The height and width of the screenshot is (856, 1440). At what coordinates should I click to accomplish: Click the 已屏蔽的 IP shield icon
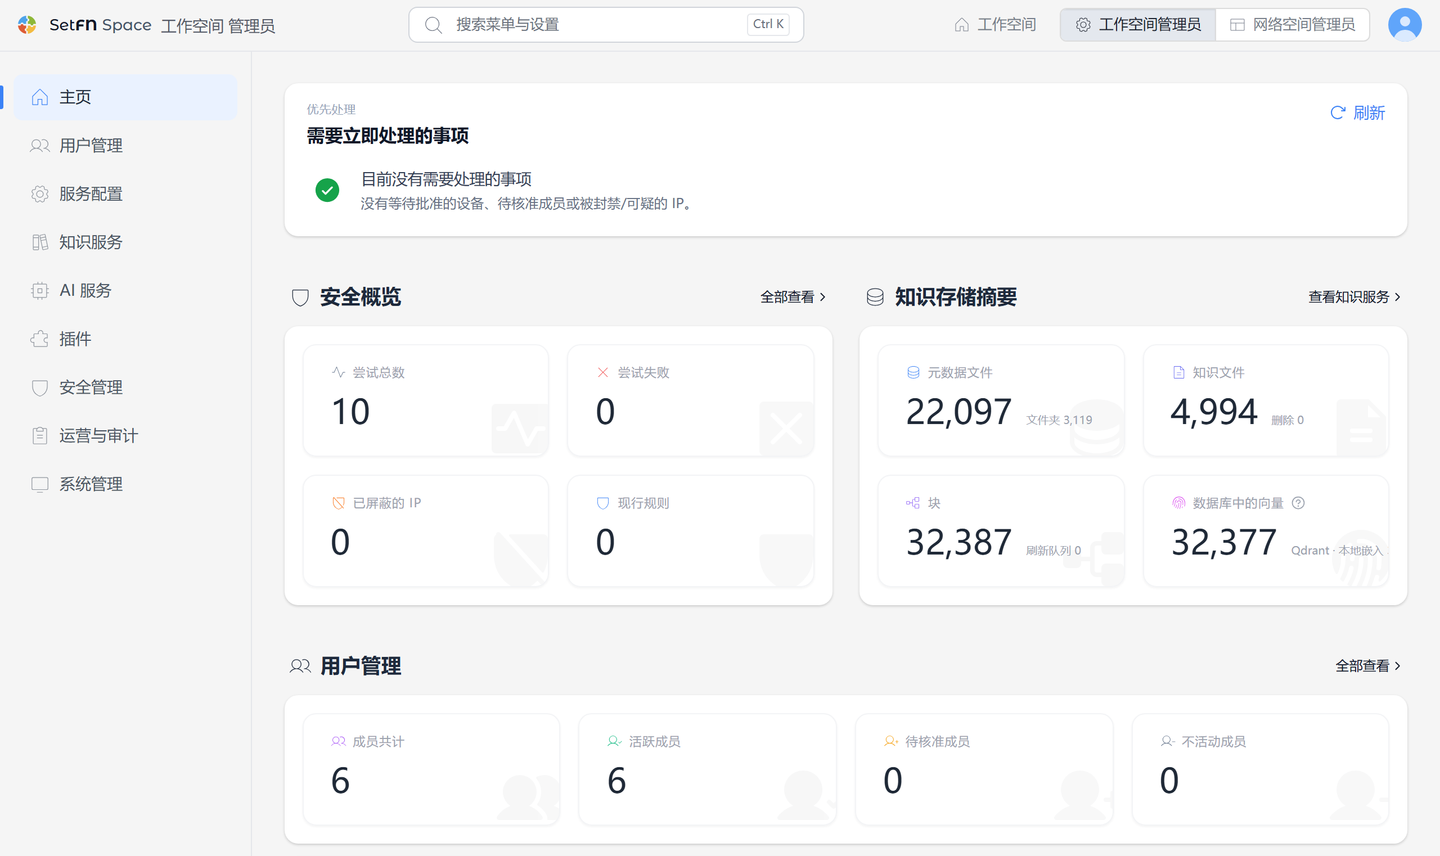point(338,503)
